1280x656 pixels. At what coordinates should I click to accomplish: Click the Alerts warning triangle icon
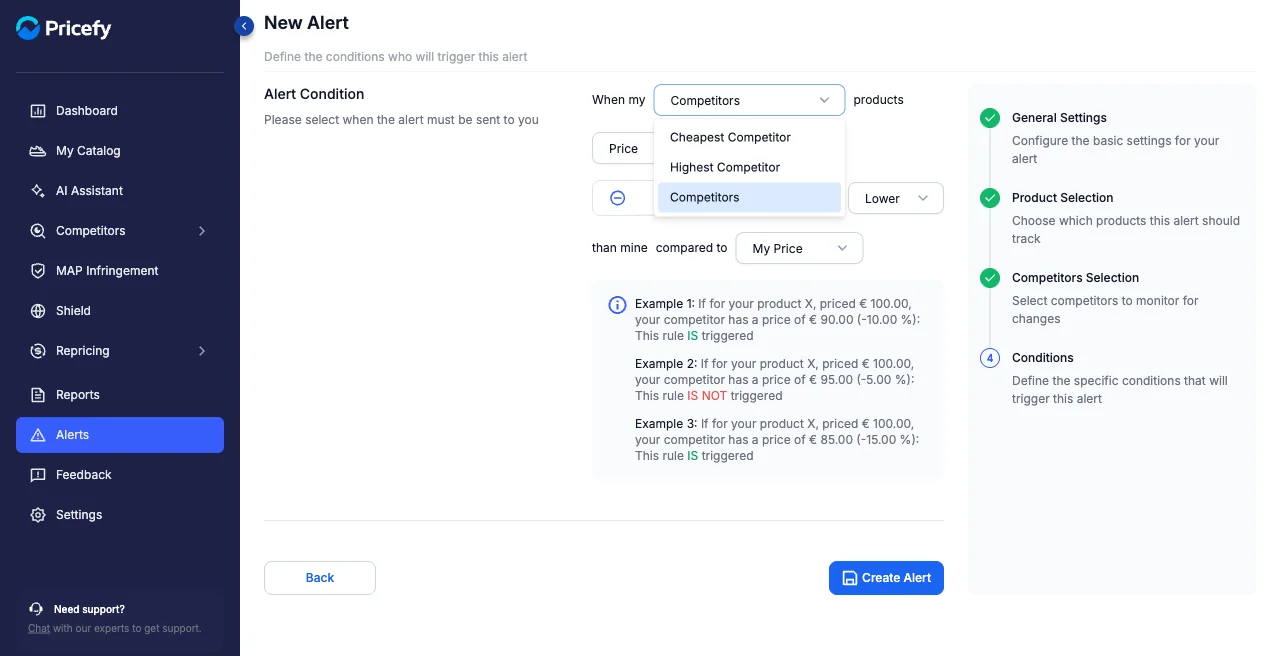(38, 435)
